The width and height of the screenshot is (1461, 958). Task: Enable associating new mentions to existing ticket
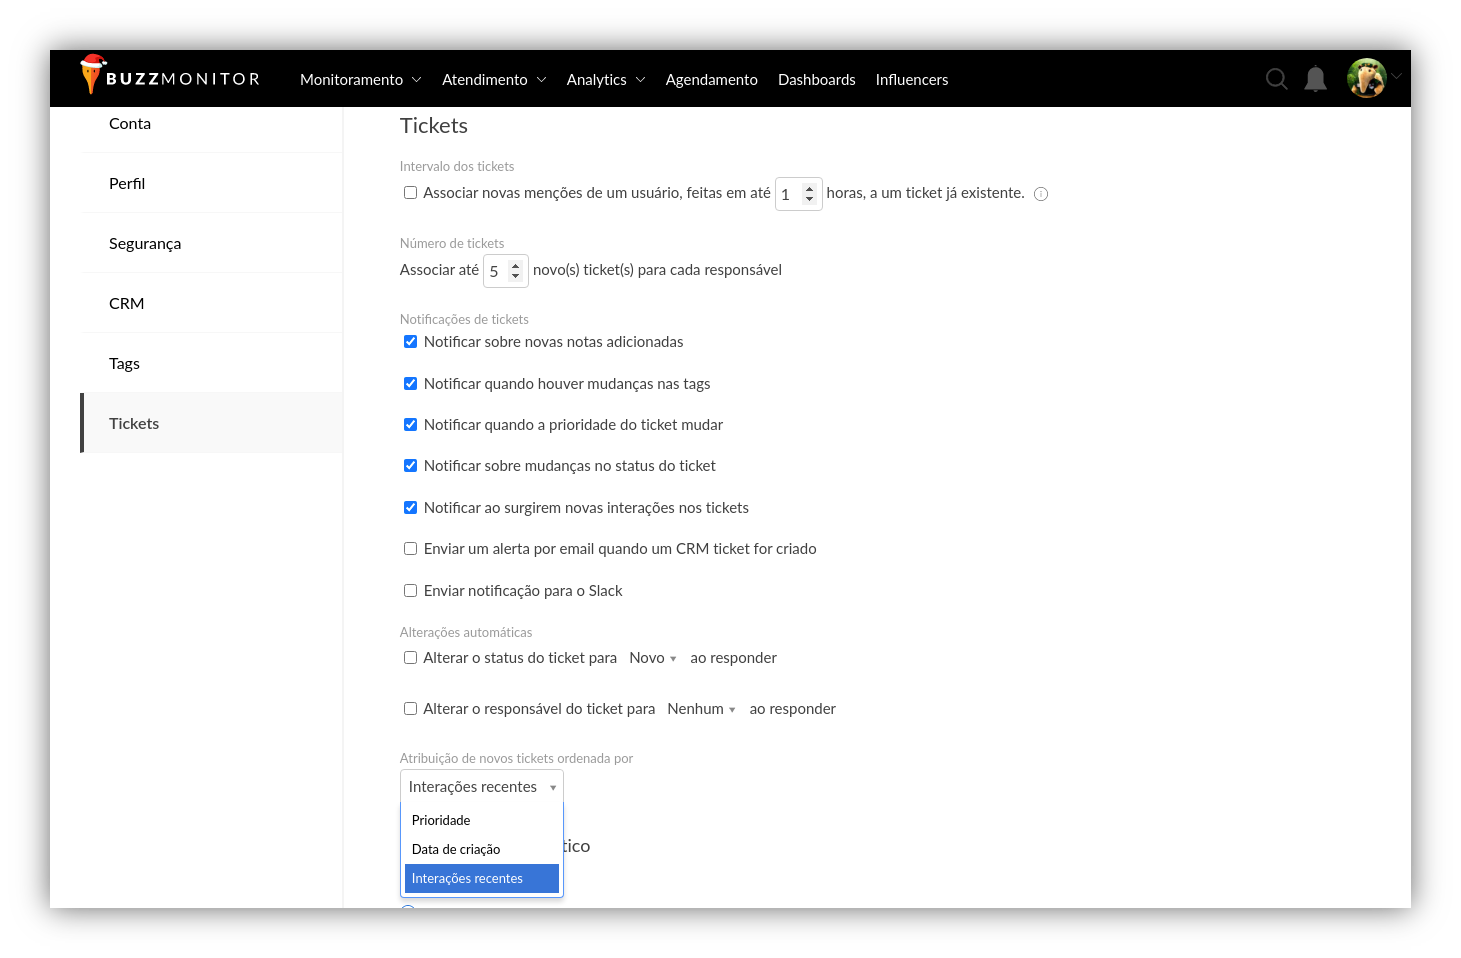[x=410, y=193]
